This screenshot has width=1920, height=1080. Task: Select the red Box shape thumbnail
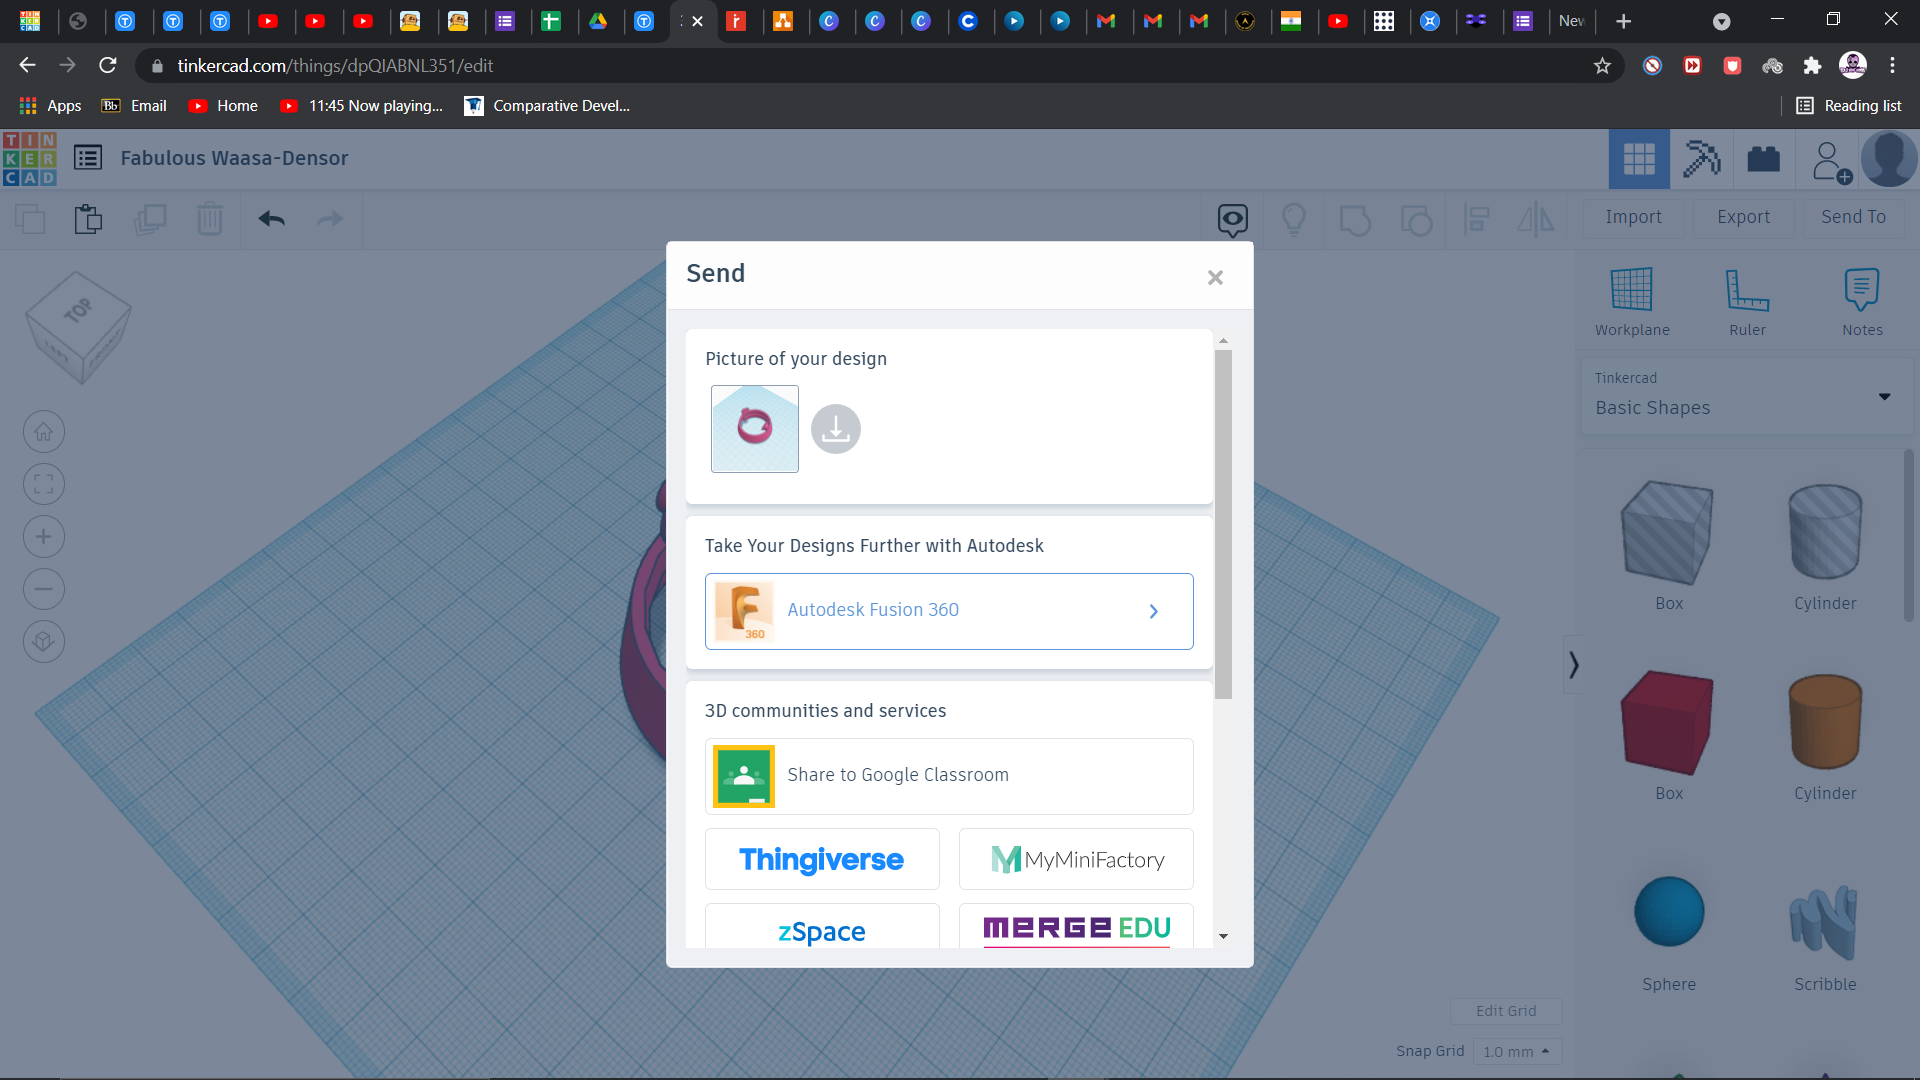(x=1666, y=722)
